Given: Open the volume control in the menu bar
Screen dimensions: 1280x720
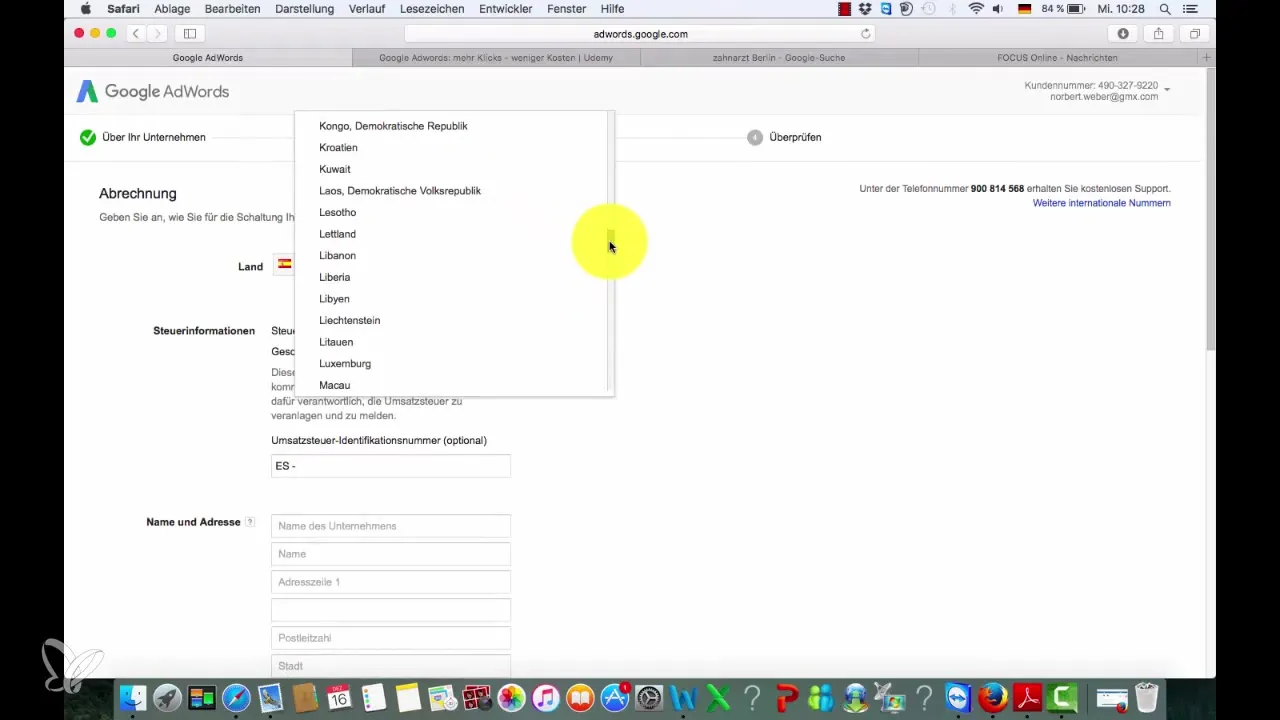Looking at the screenshot, I should [x=998, y=9].
